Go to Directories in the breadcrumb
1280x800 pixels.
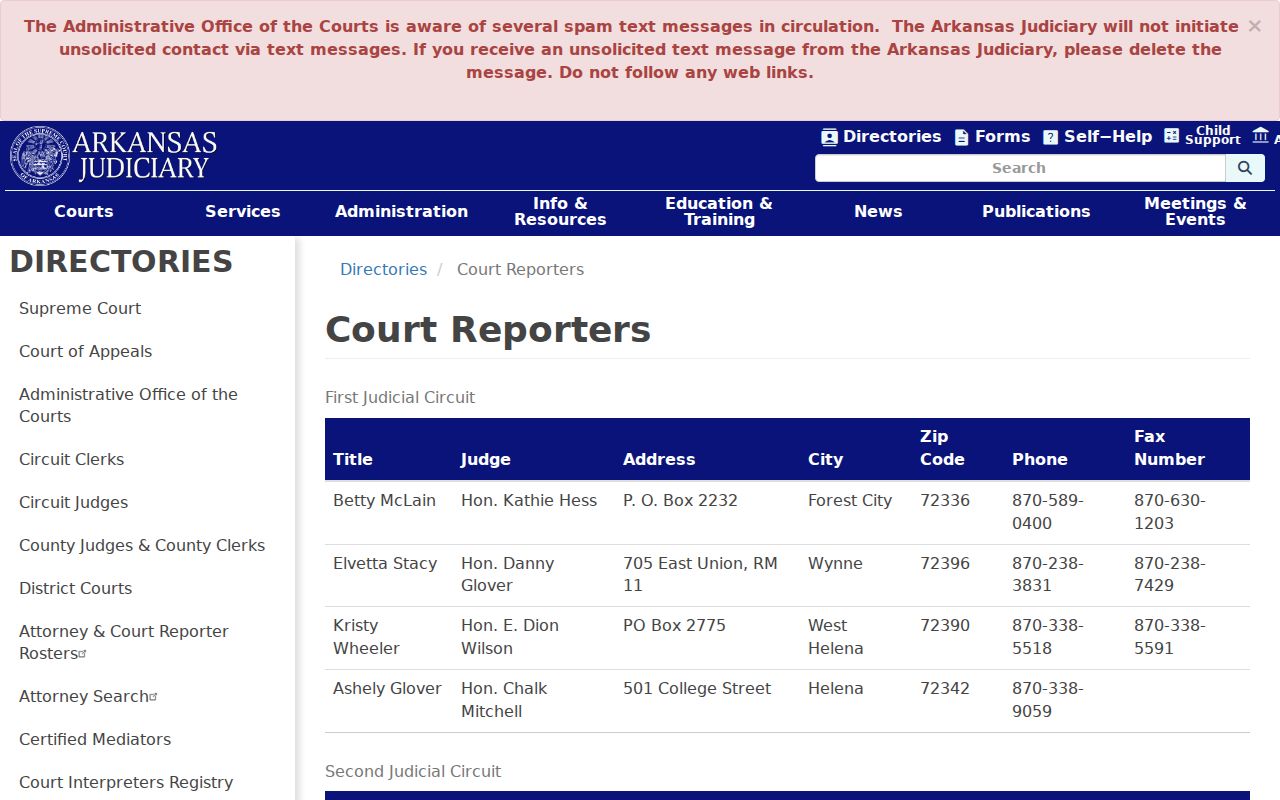tap(383, 269)
